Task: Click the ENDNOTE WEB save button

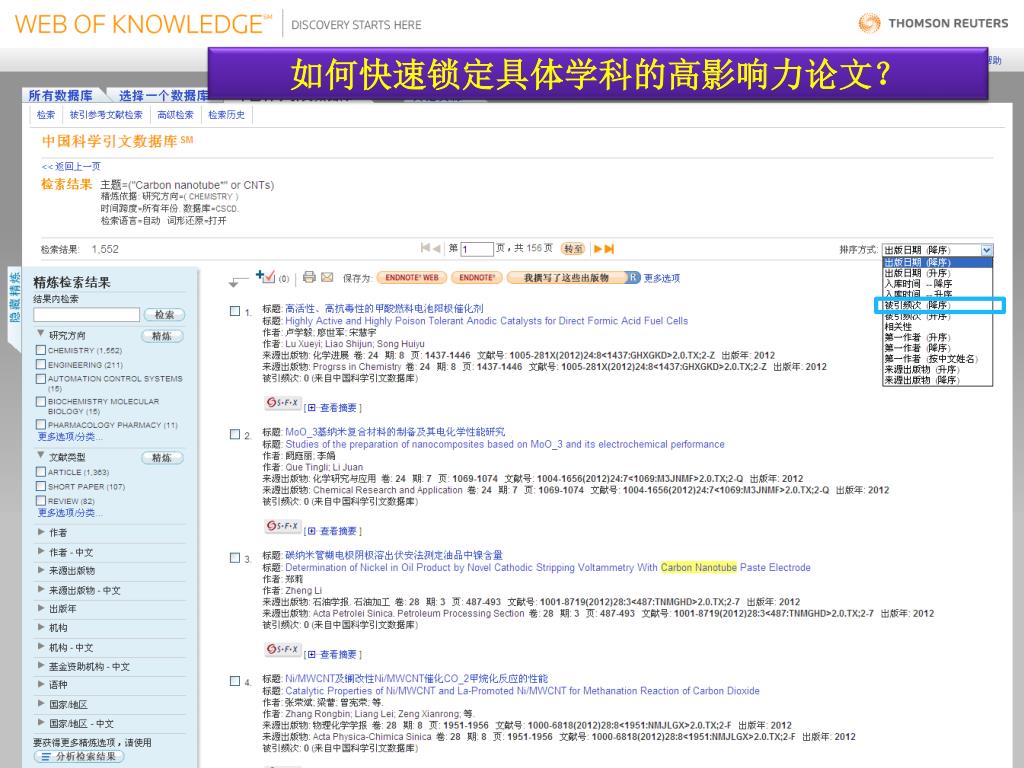Action: tap(411, 278)
